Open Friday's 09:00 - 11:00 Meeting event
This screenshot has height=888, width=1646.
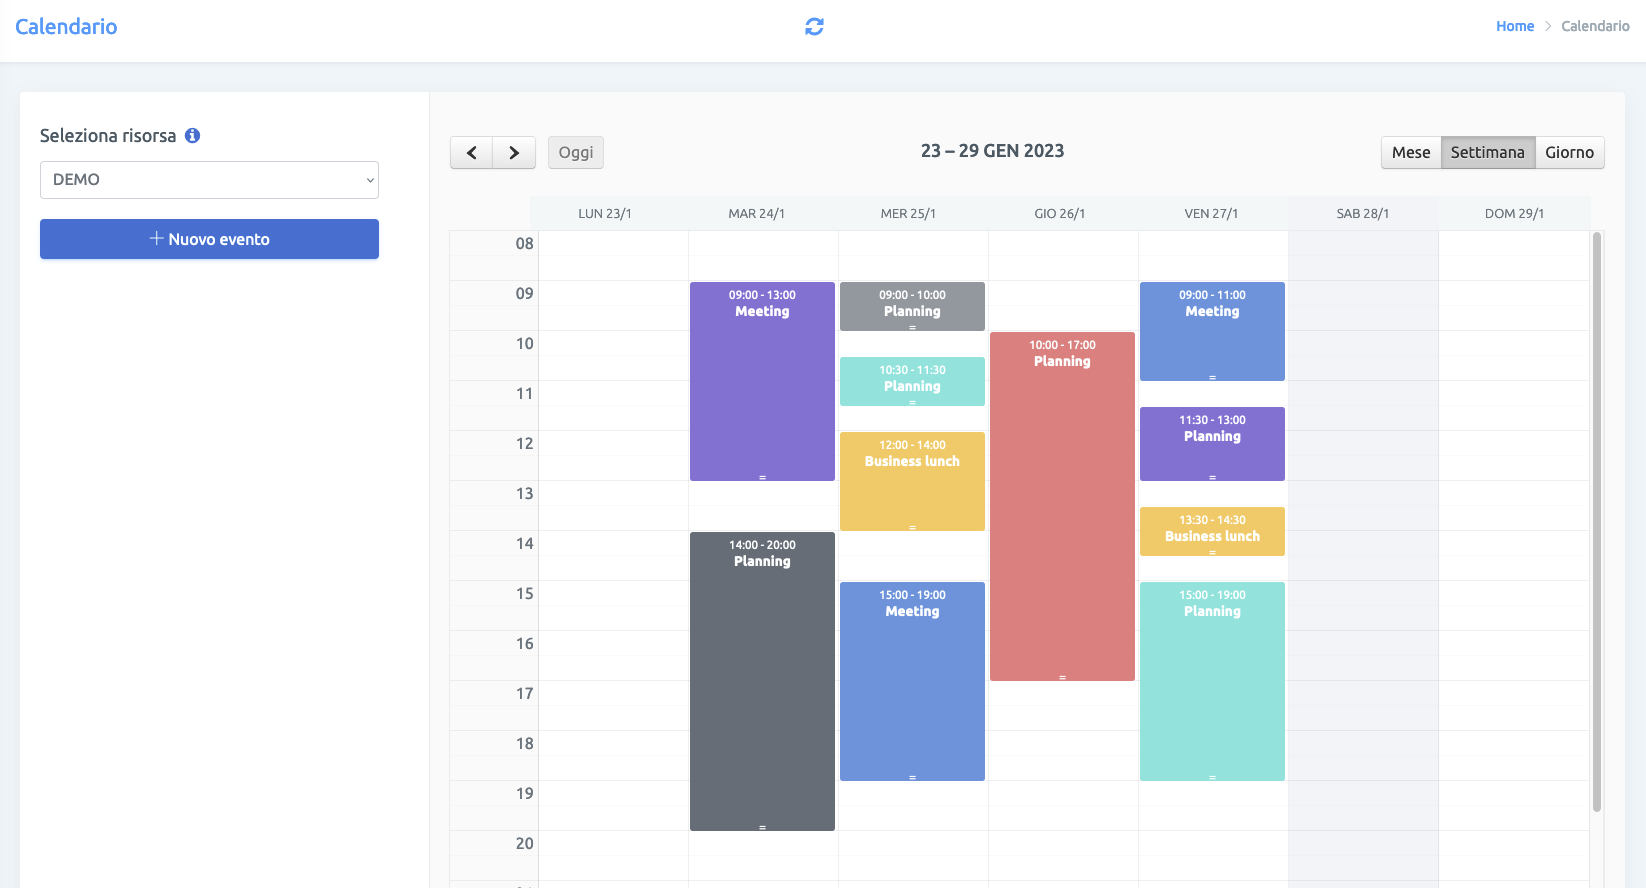1212,331
